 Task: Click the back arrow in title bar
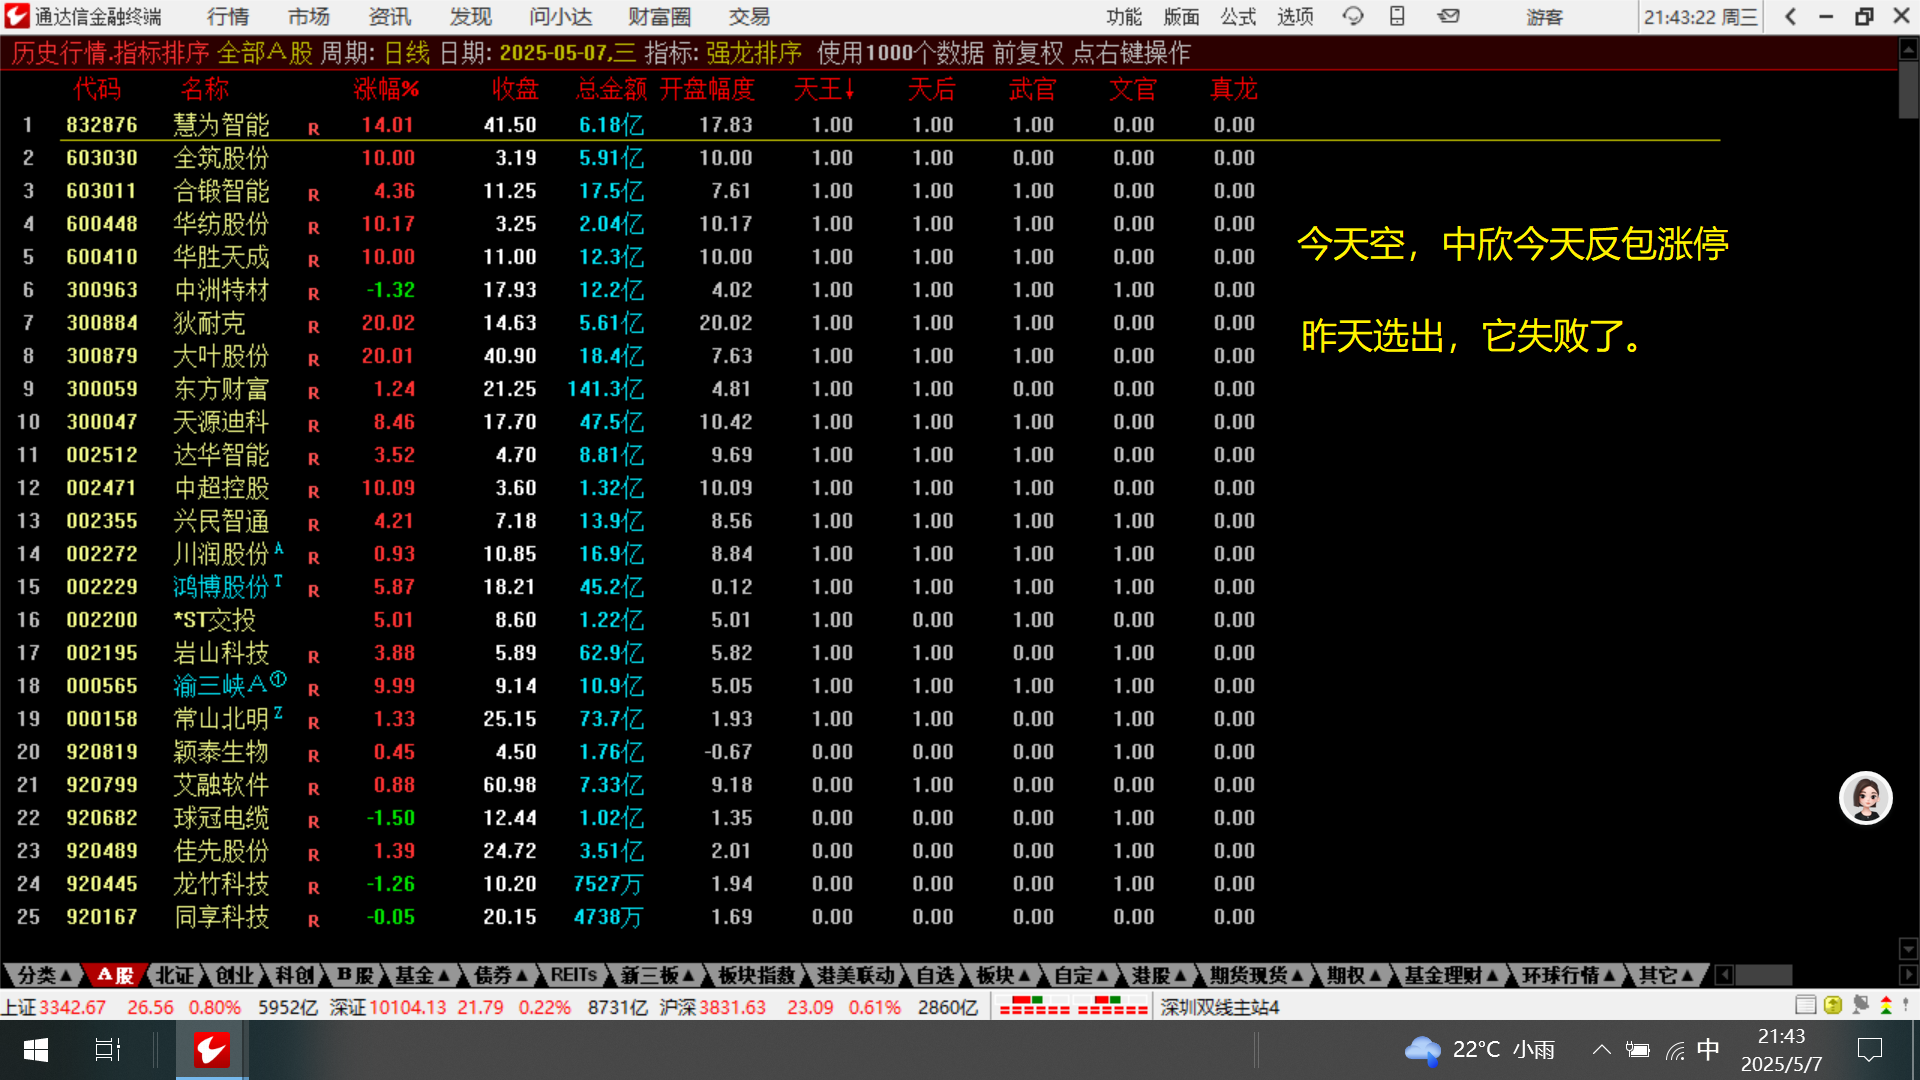(1790, 16)
